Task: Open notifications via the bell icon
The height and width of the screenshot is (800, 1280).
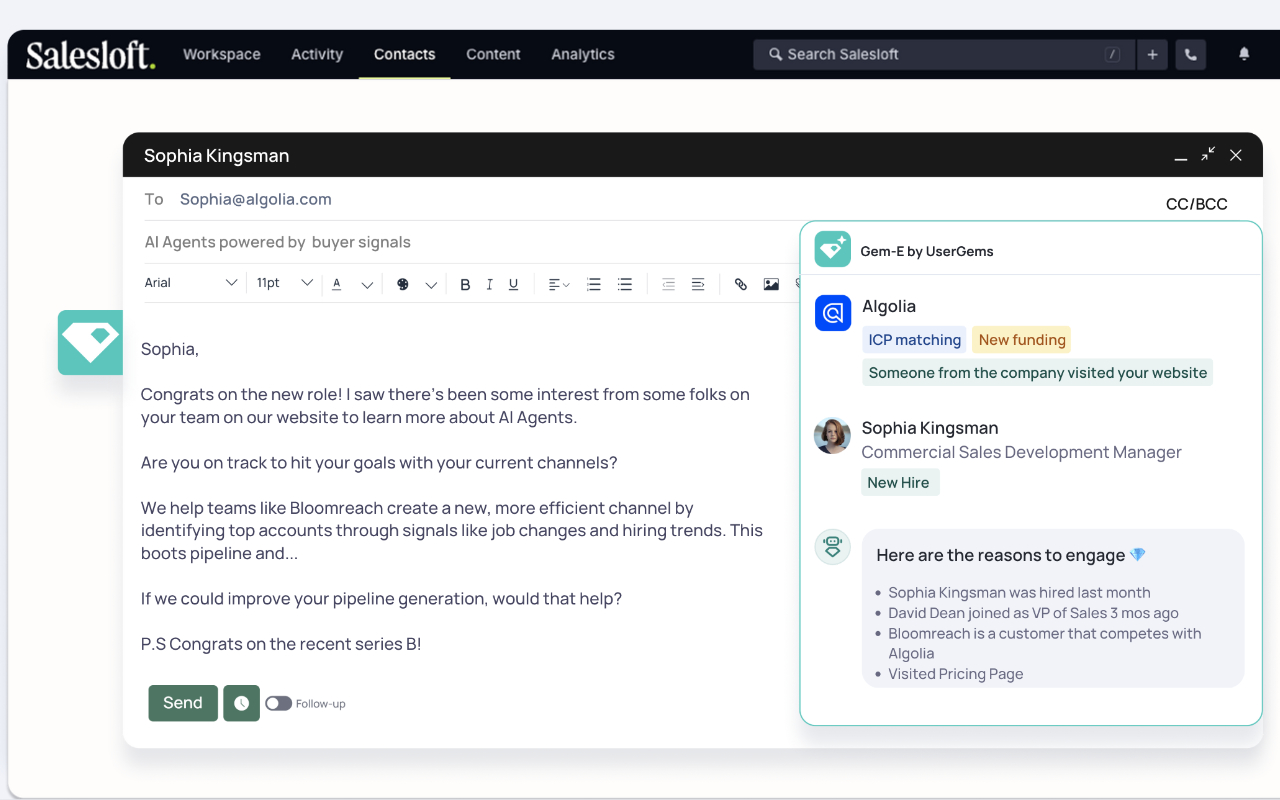Action: pyautogui.click(x=1243, y=54)
